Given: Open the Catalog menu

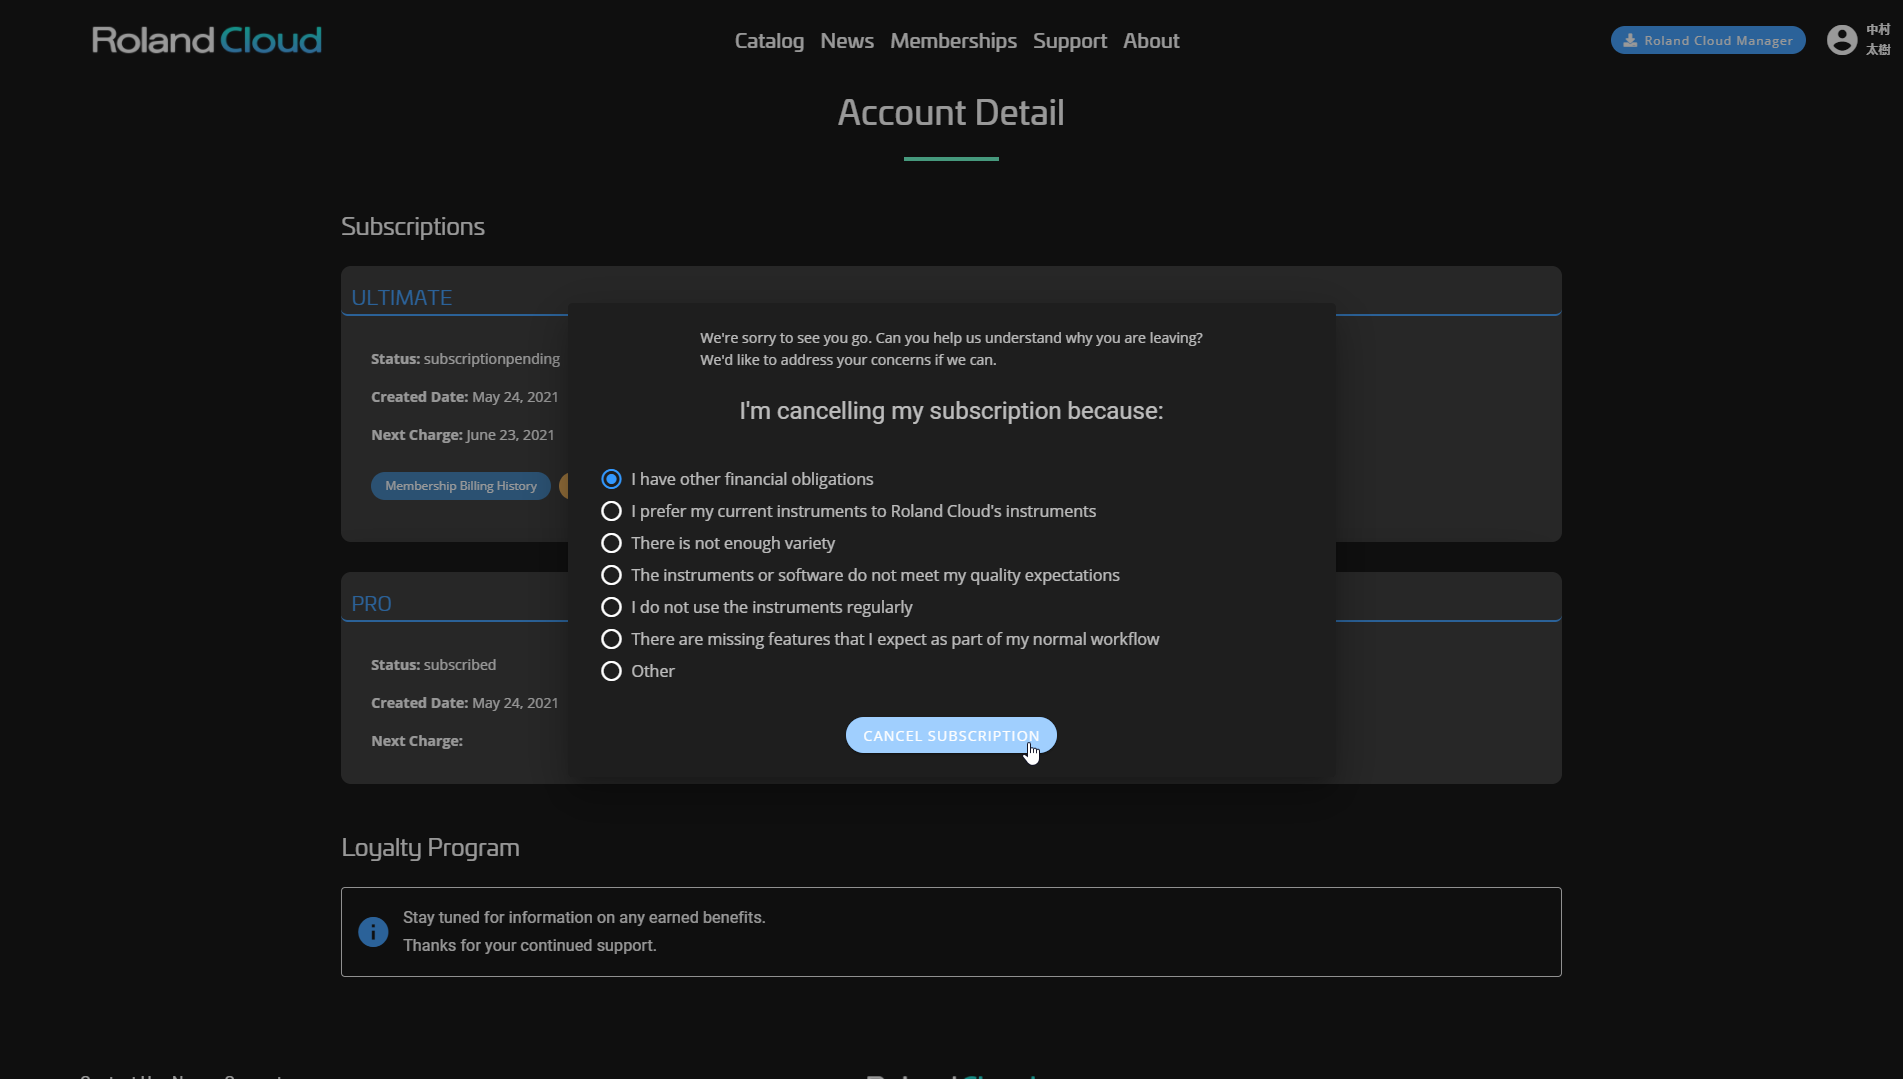Looking at the screenshot, I should tap(769, 41).
